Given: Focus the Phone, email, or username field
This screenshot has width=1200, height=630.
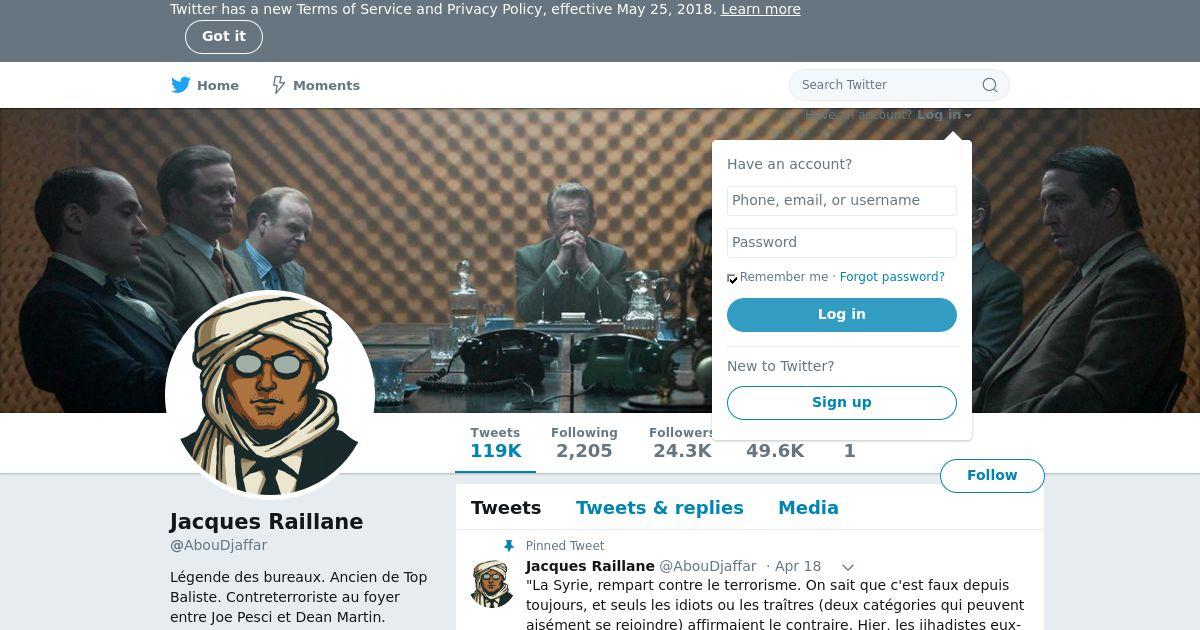Looking at the screenshot, I should 842,200.
